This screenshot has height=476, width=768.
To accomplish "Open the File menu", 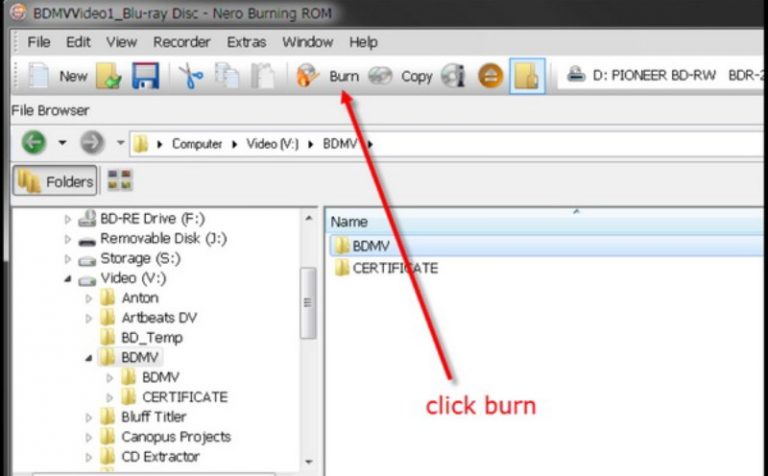I will coord(39,42).
